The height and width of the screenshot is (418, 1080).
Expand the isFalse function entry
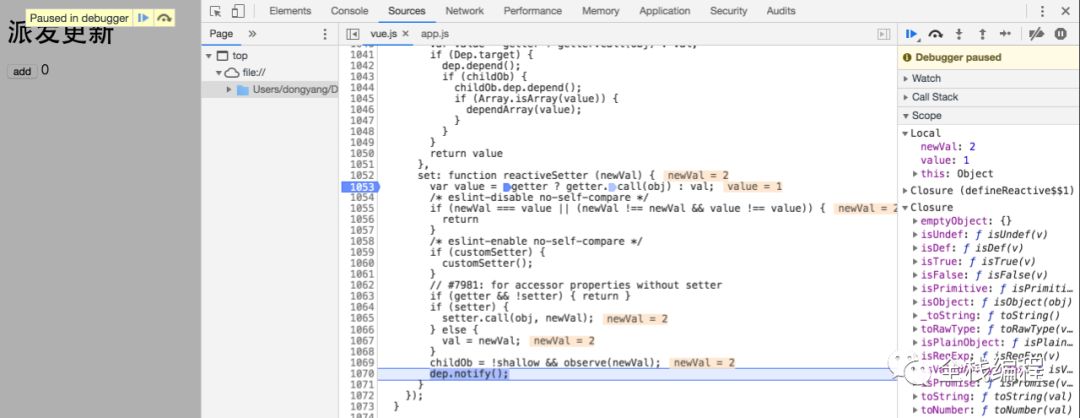(915, 275)
